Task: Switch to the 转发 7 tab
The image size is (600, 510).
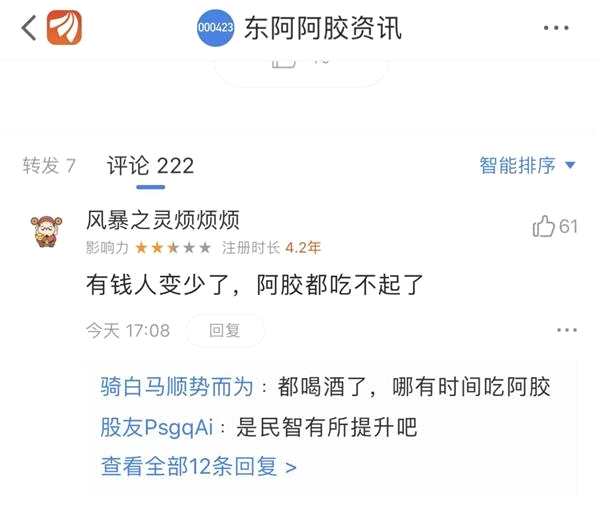Action: pyautogui.click(x=49, y=165)
